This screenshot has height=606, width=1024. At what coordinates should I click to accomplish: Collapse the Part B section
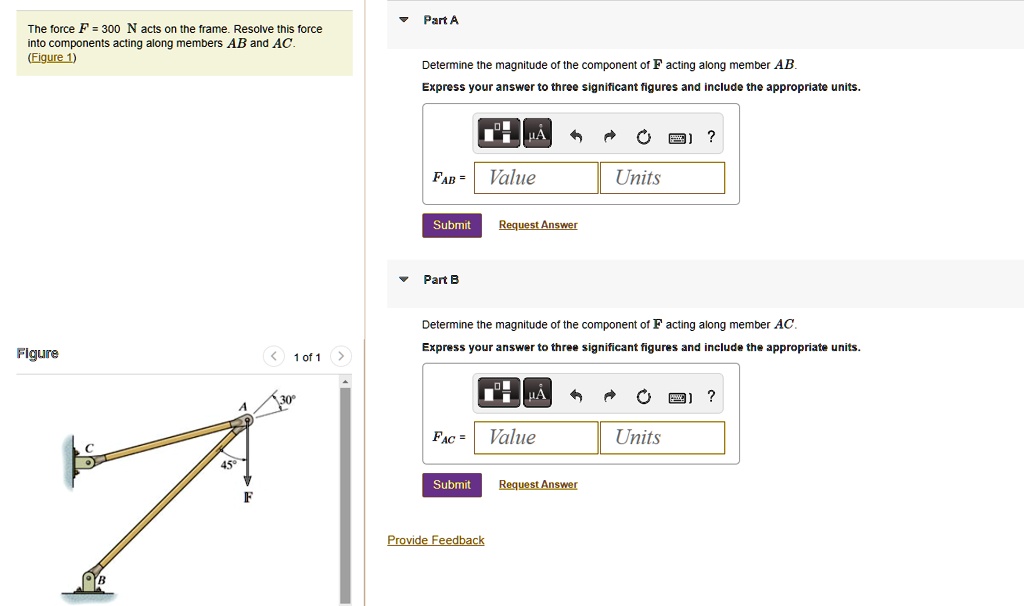tap(403, 279)
